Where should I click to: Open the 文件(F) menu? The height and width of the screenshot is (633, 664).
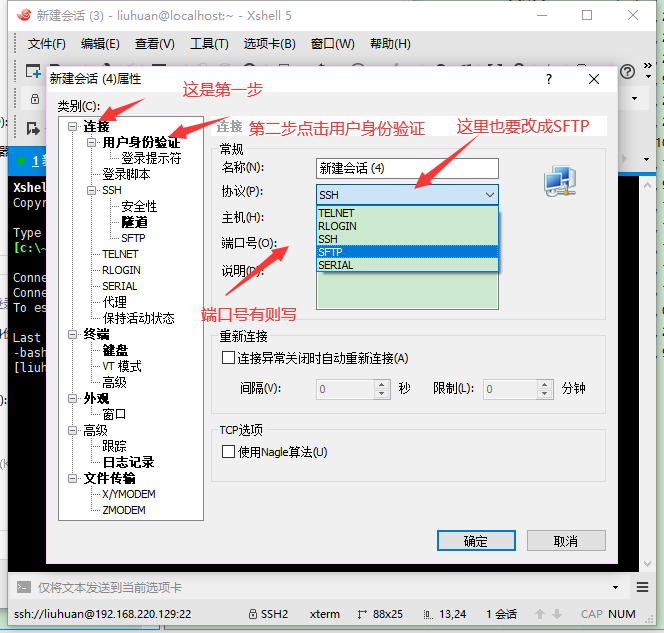click(47, 44)
